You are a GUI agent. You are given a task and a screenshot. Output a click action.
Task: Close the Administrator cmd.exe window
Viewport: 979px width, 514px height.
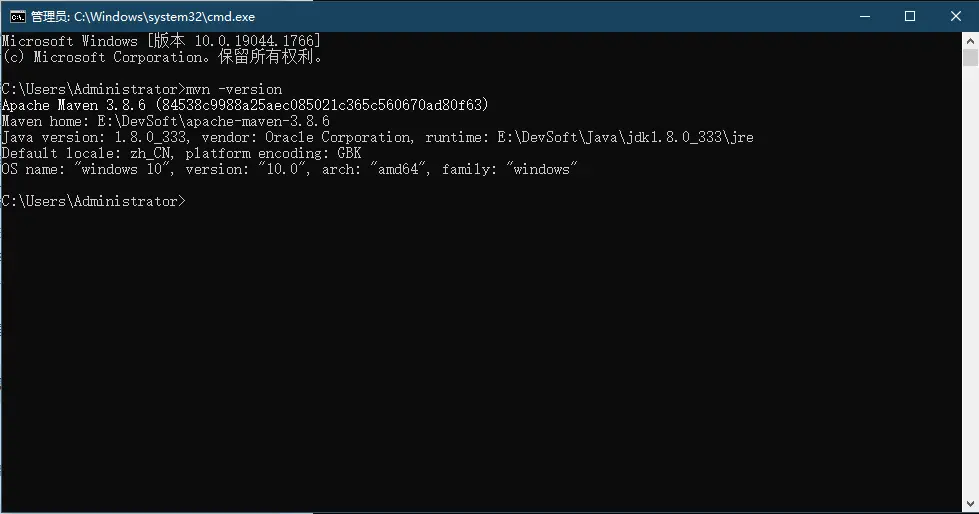coord(955,16)
